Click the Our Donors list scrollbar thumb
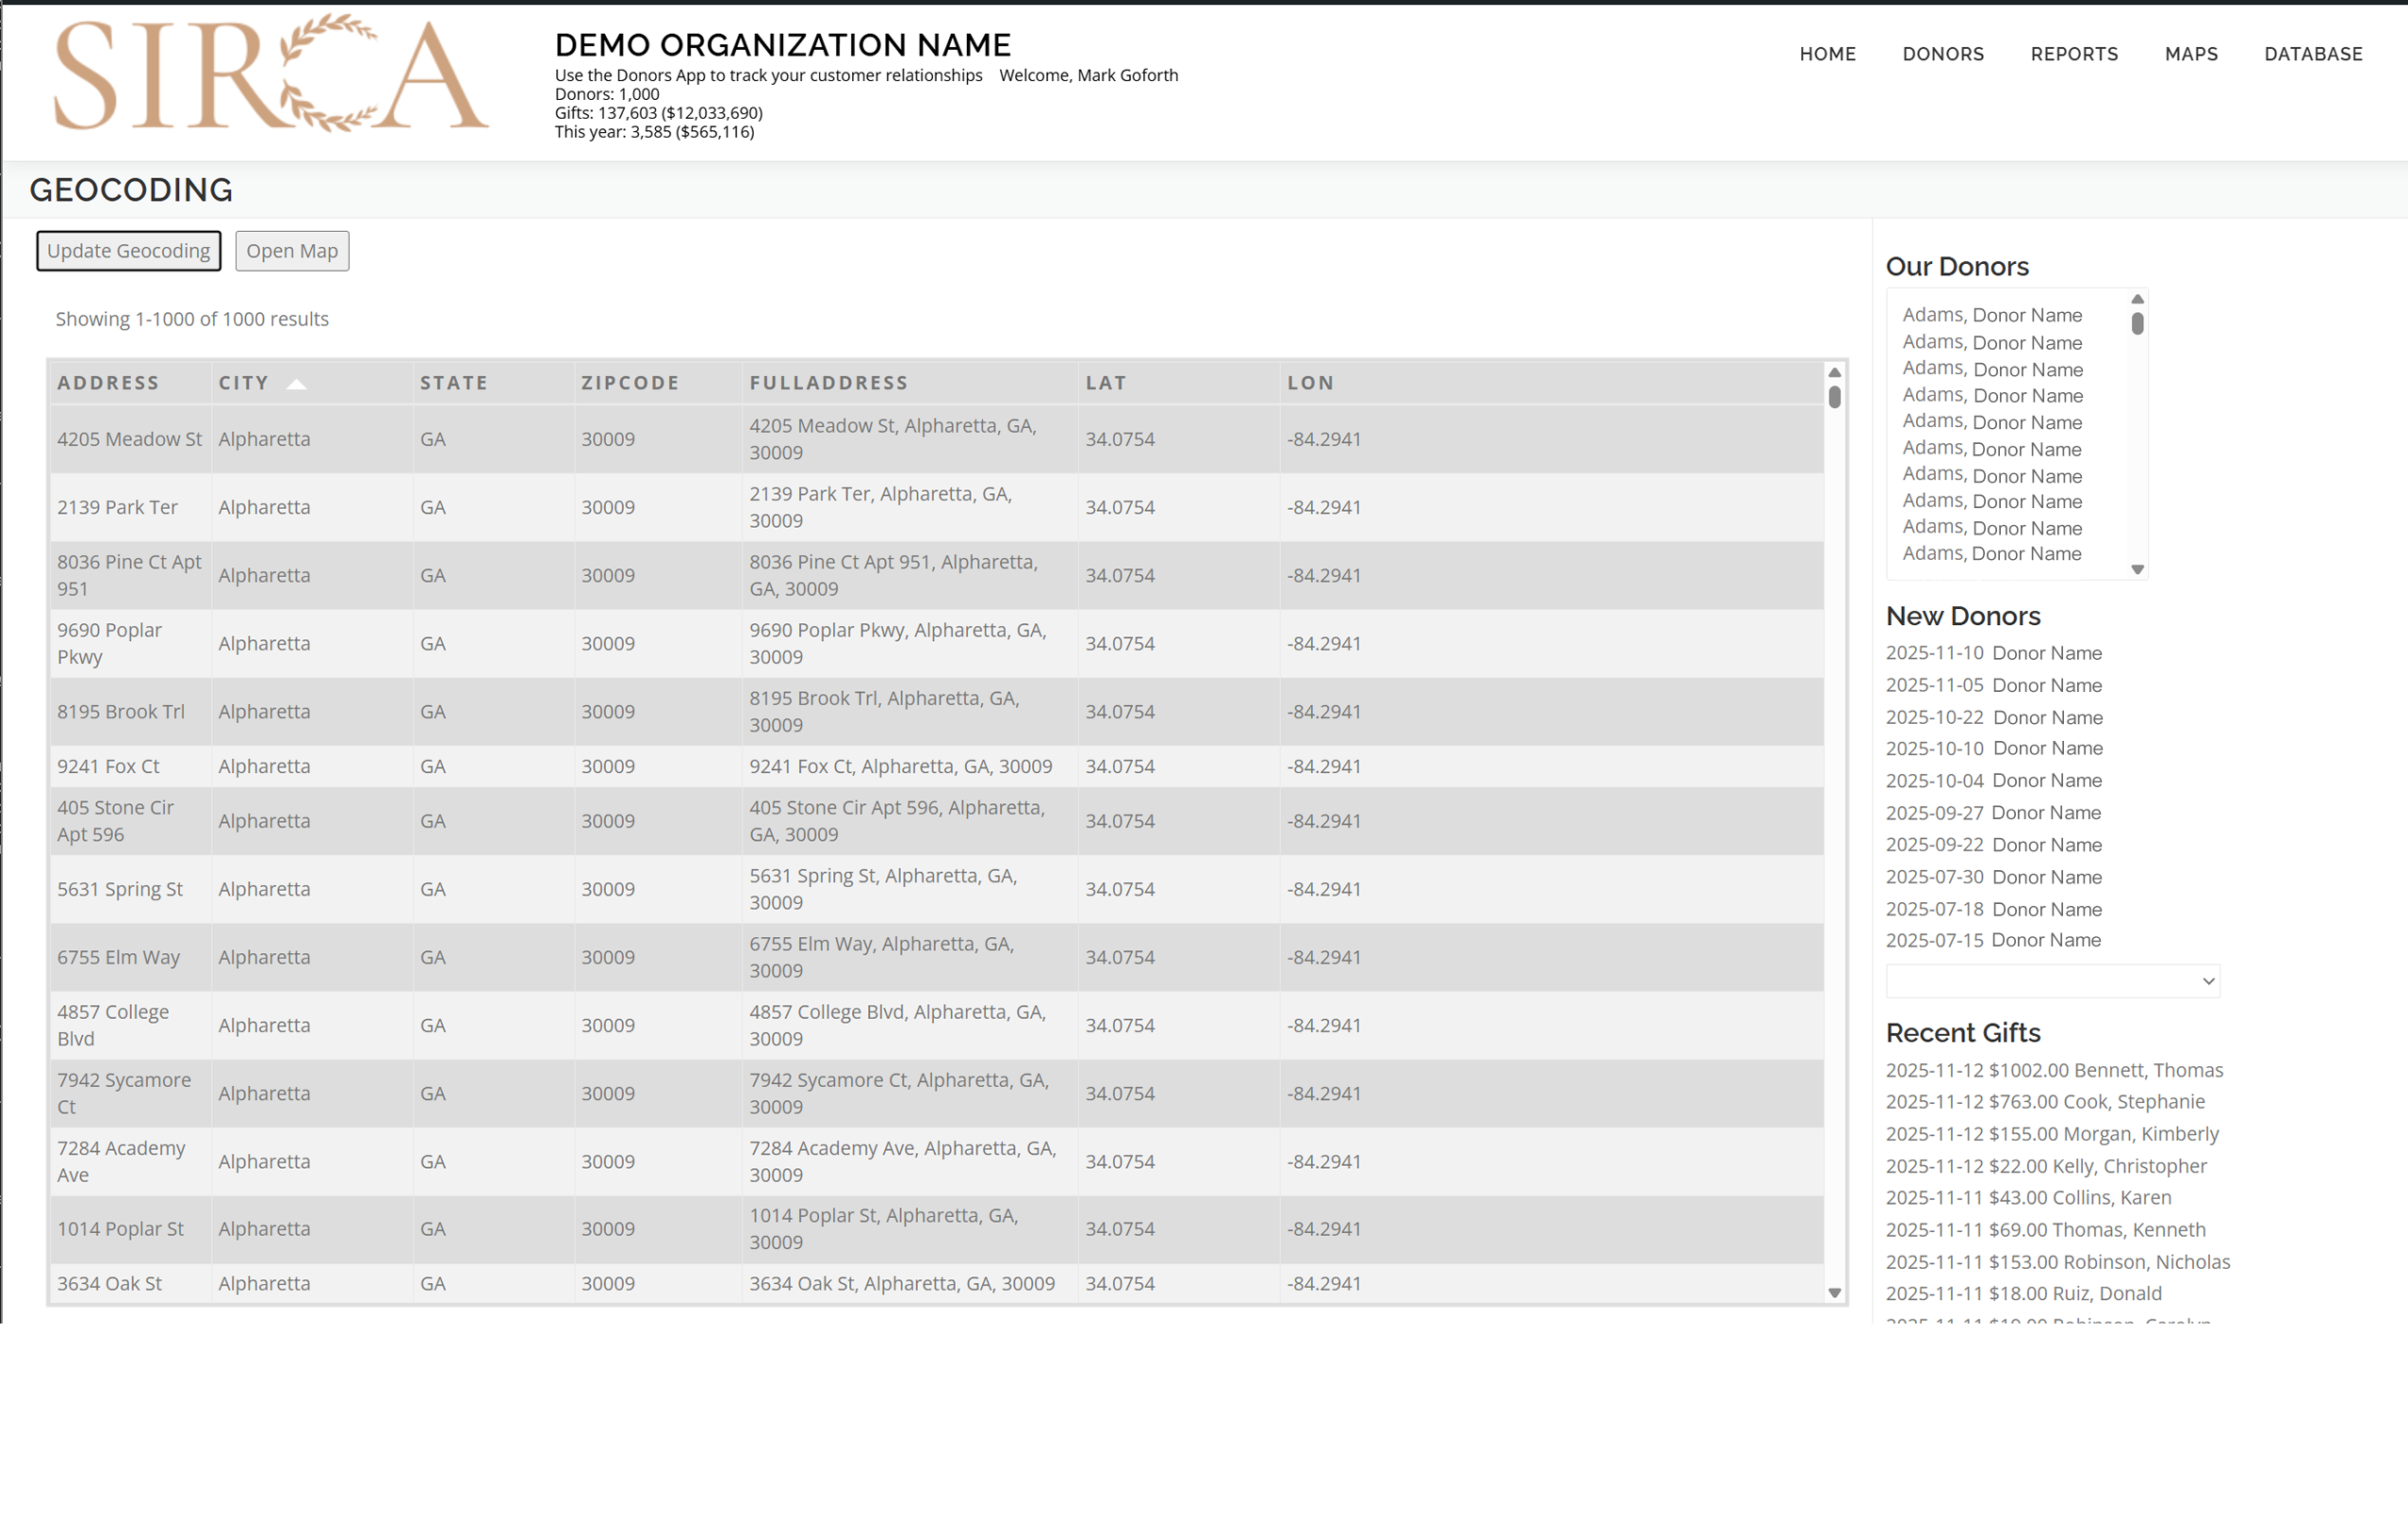 tap(2137, 324)
